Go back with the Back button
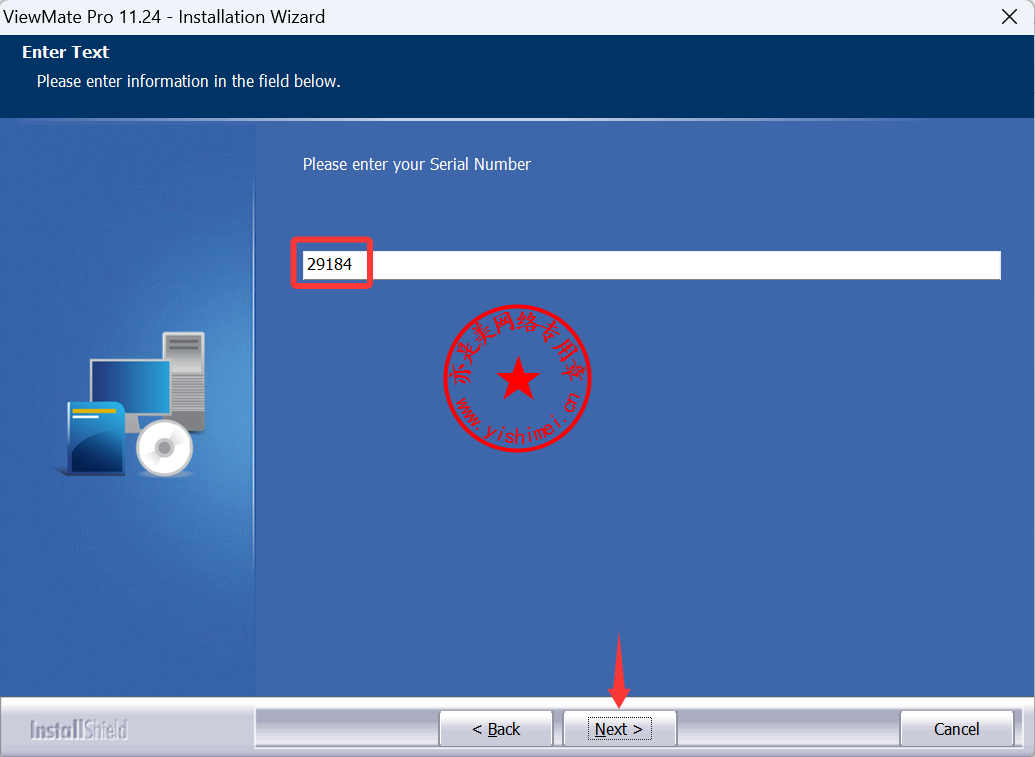Image resolution: width=1035 pixels, height=757 pixels. point(496,729)
